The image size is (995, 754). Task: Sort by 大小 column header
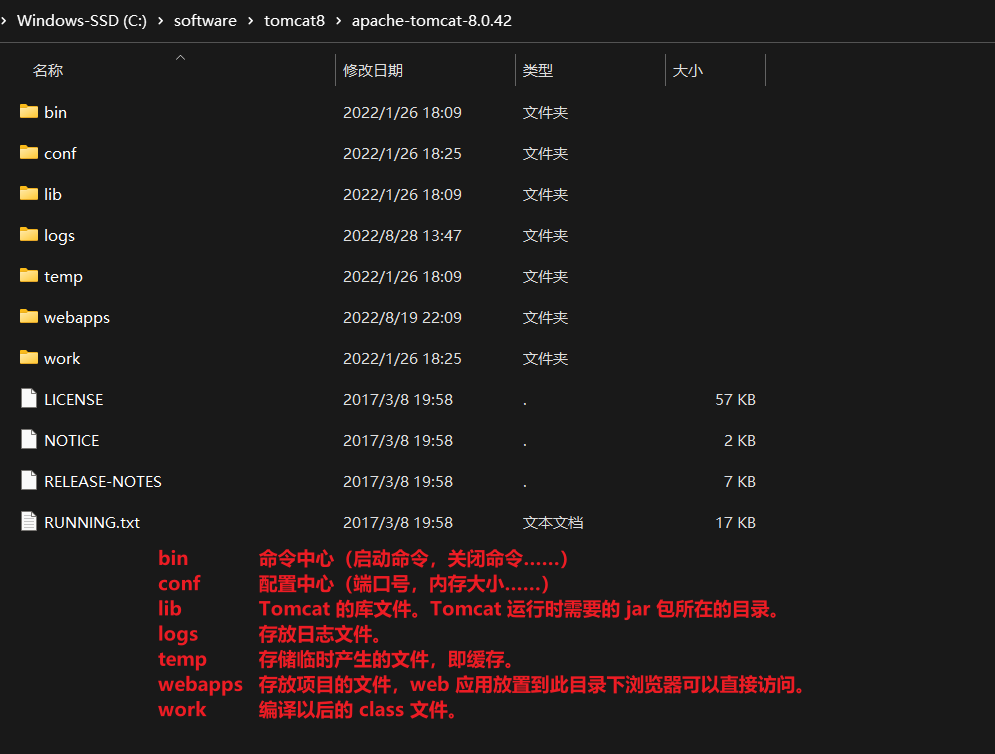click(x=687, y=70)
